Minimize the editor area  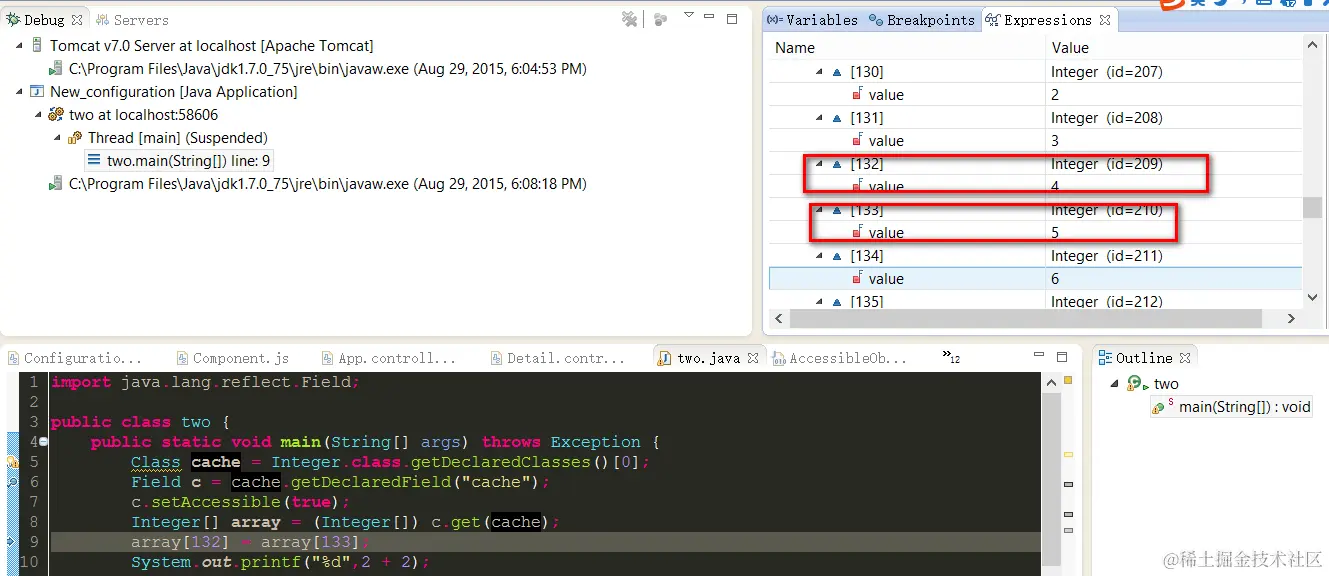(1041, 355)
